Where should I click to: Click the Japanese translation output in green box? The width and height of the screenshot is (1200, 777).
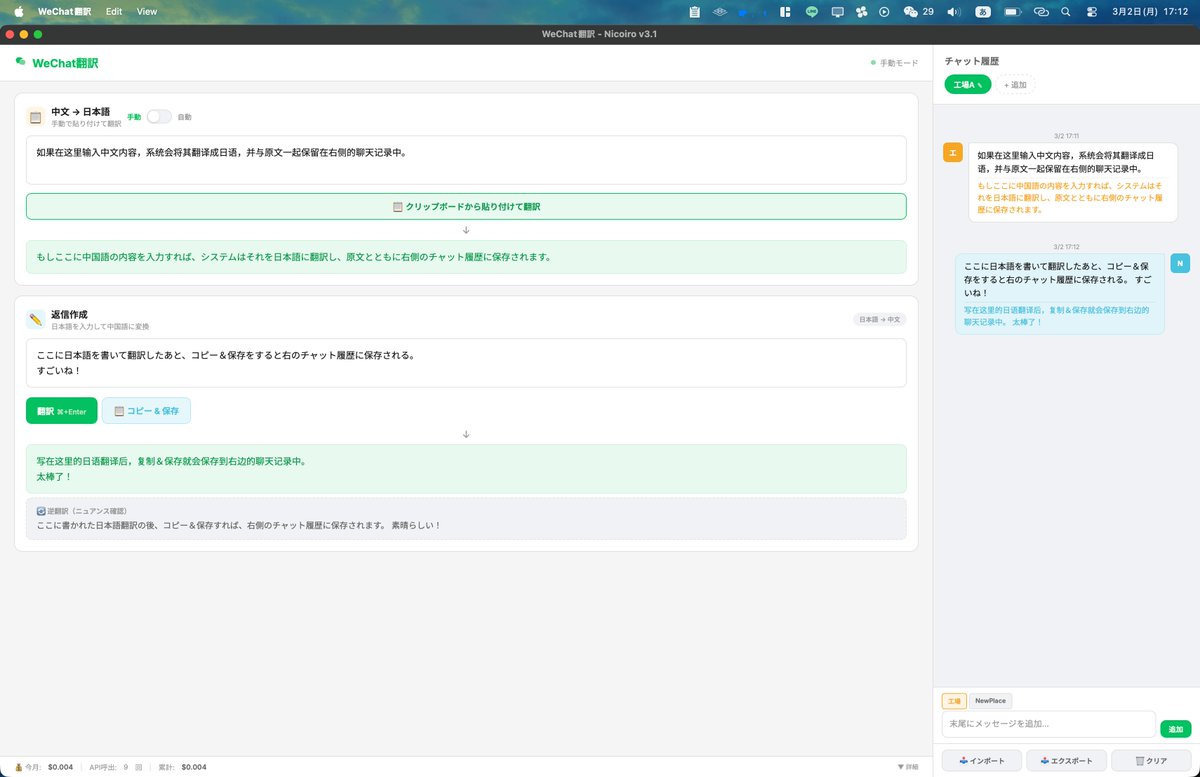(x=466, y=257)
